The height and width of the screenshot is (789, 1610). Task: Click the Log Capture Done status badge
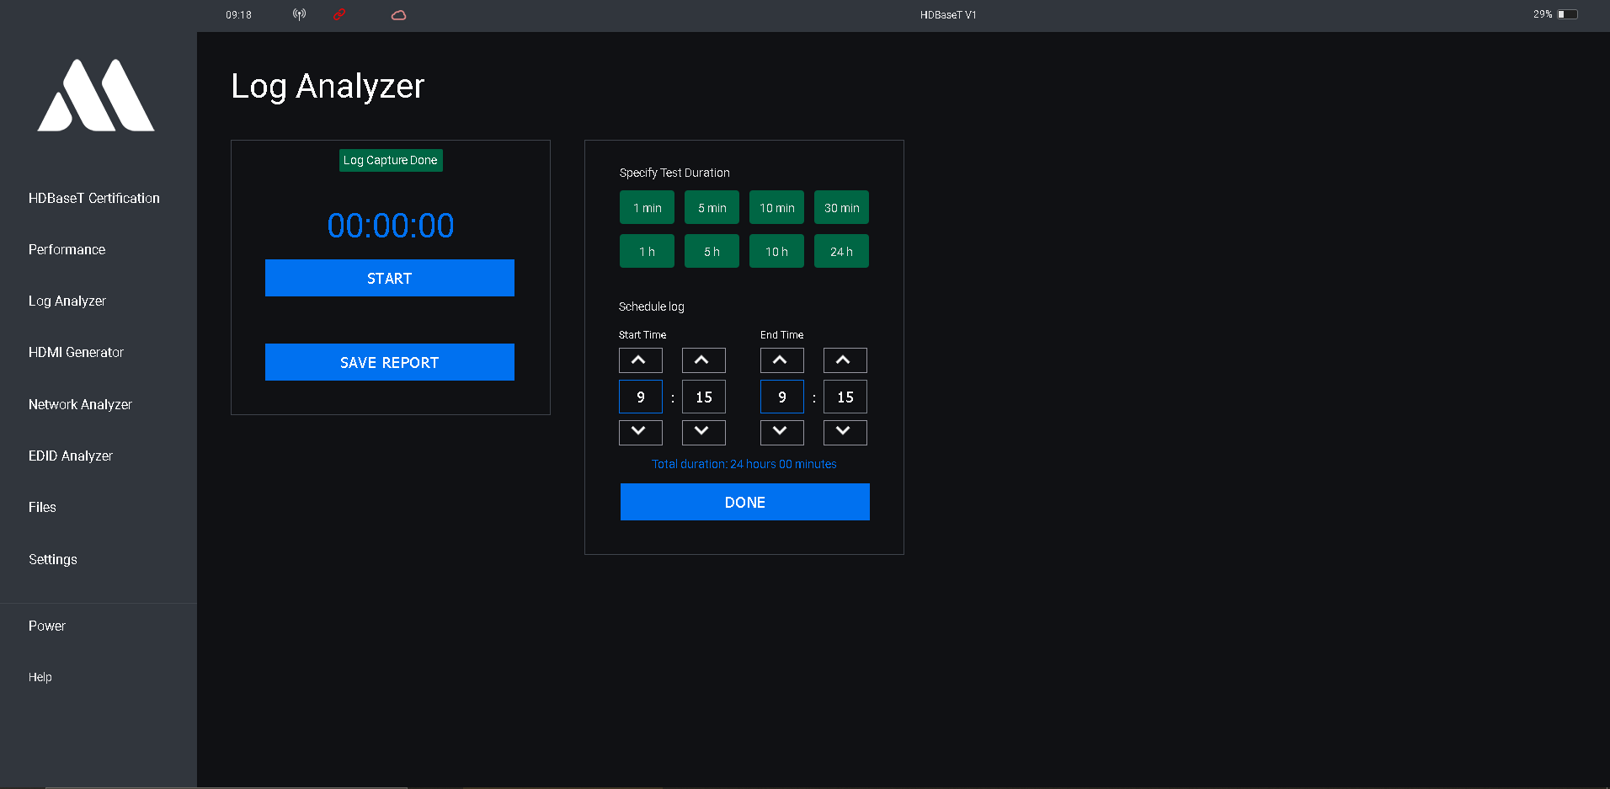pos(391,160)
